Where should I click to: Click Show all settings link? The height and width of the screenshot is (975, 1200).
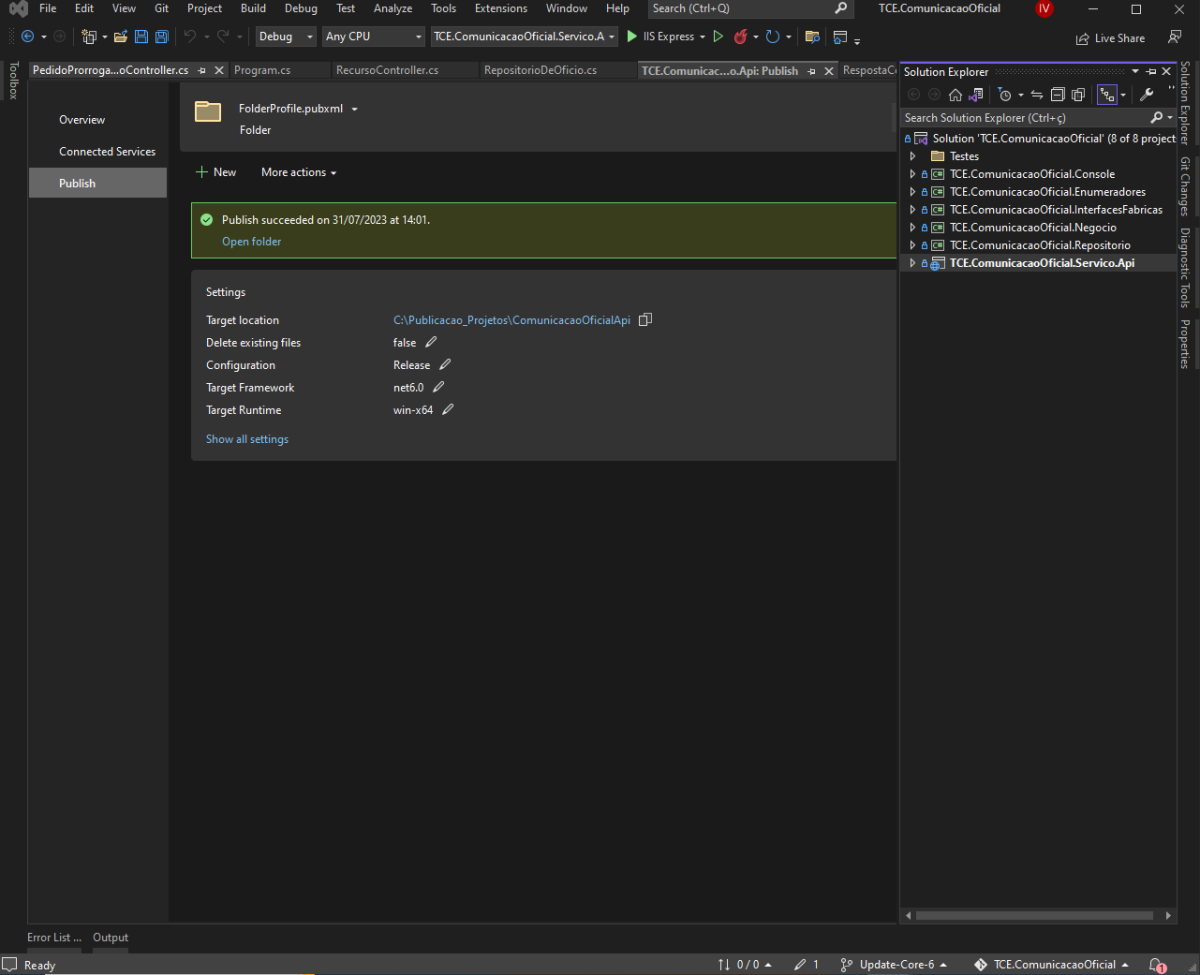coord(247,439)
